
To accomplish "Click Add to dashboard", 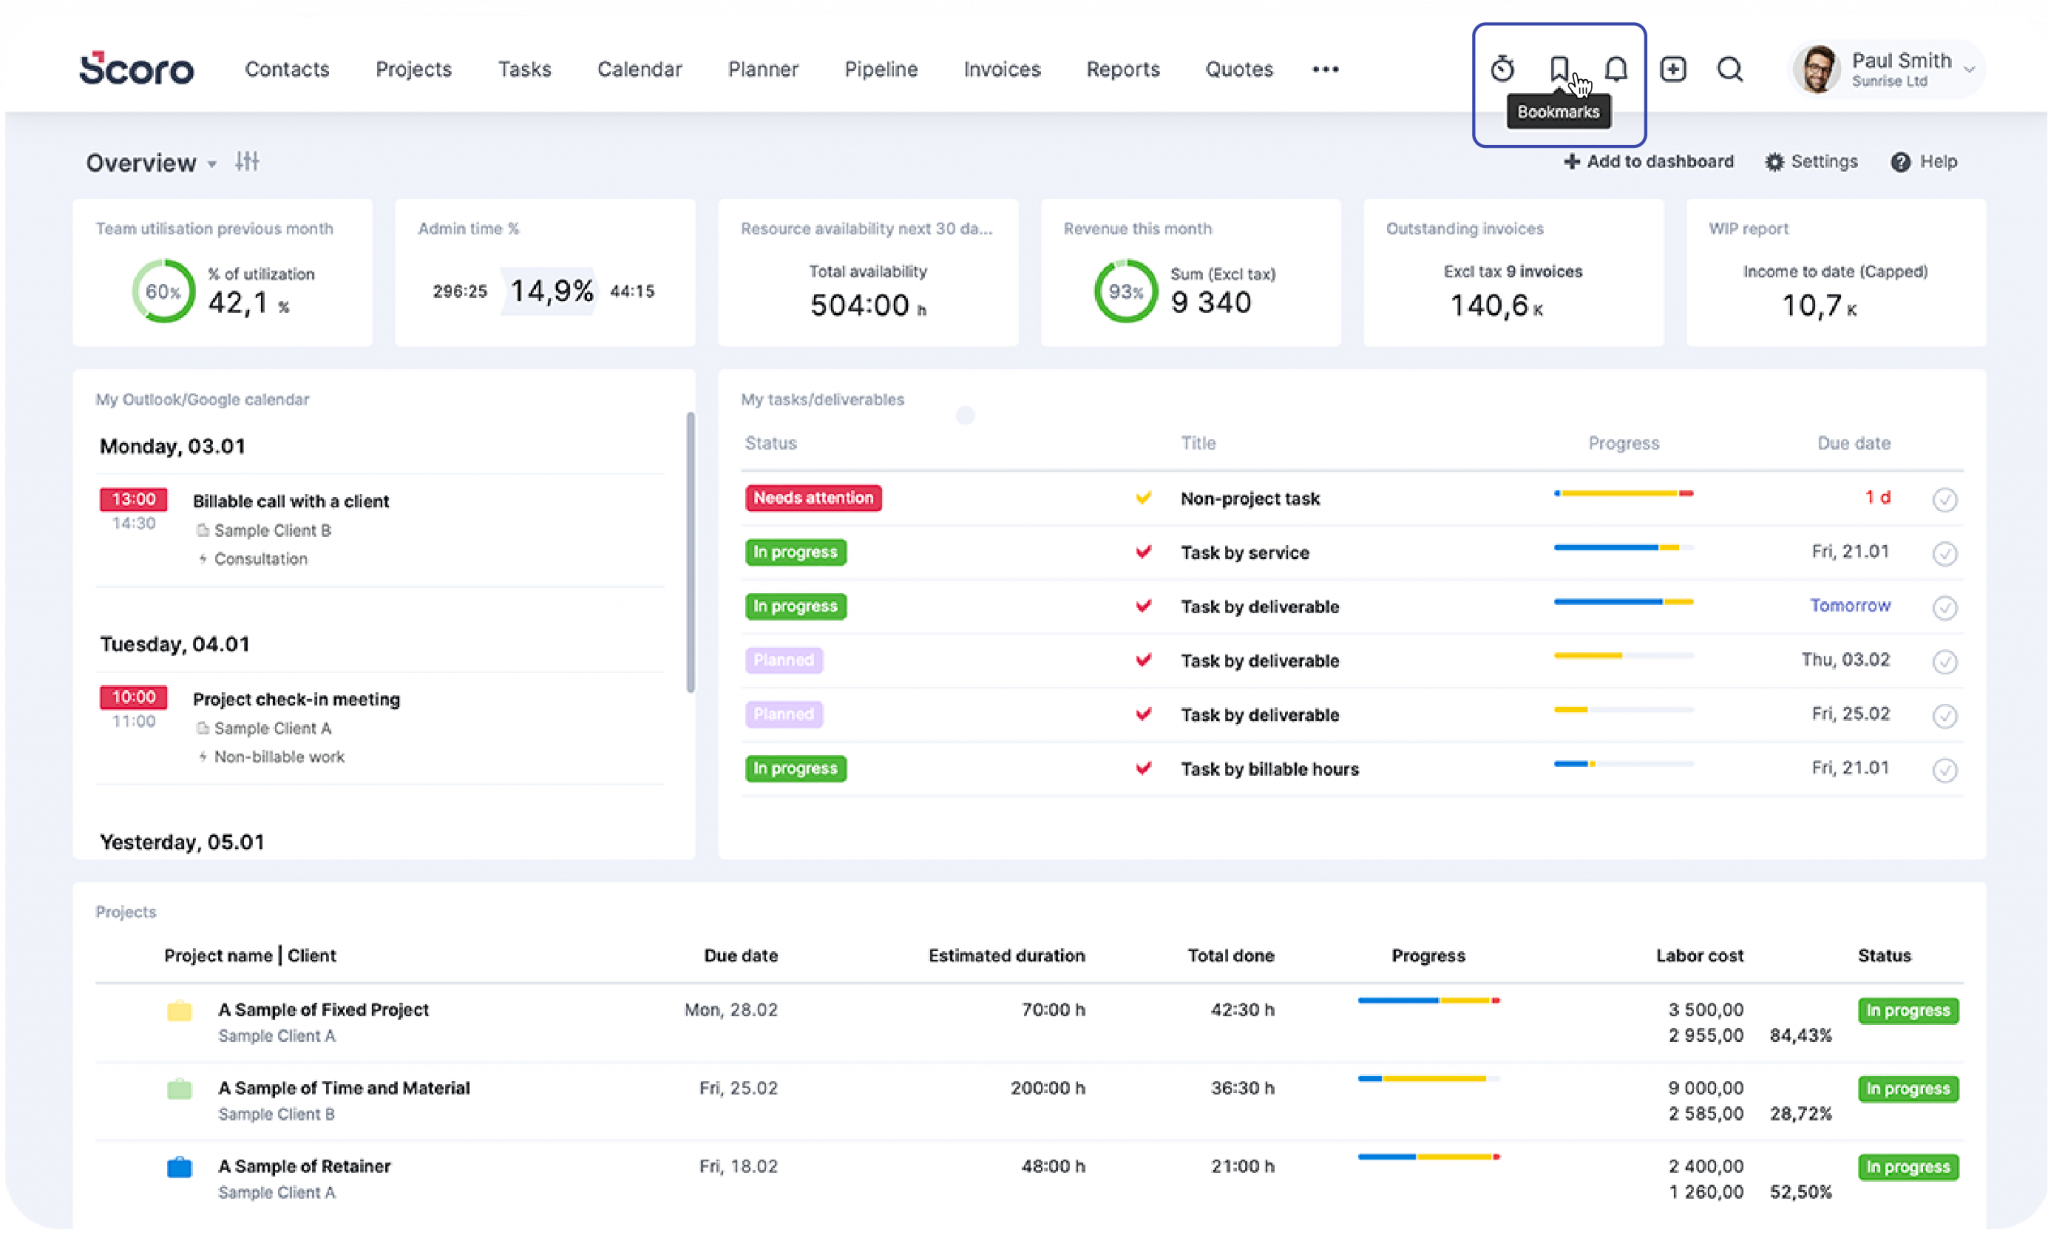I will (1649, 161).
